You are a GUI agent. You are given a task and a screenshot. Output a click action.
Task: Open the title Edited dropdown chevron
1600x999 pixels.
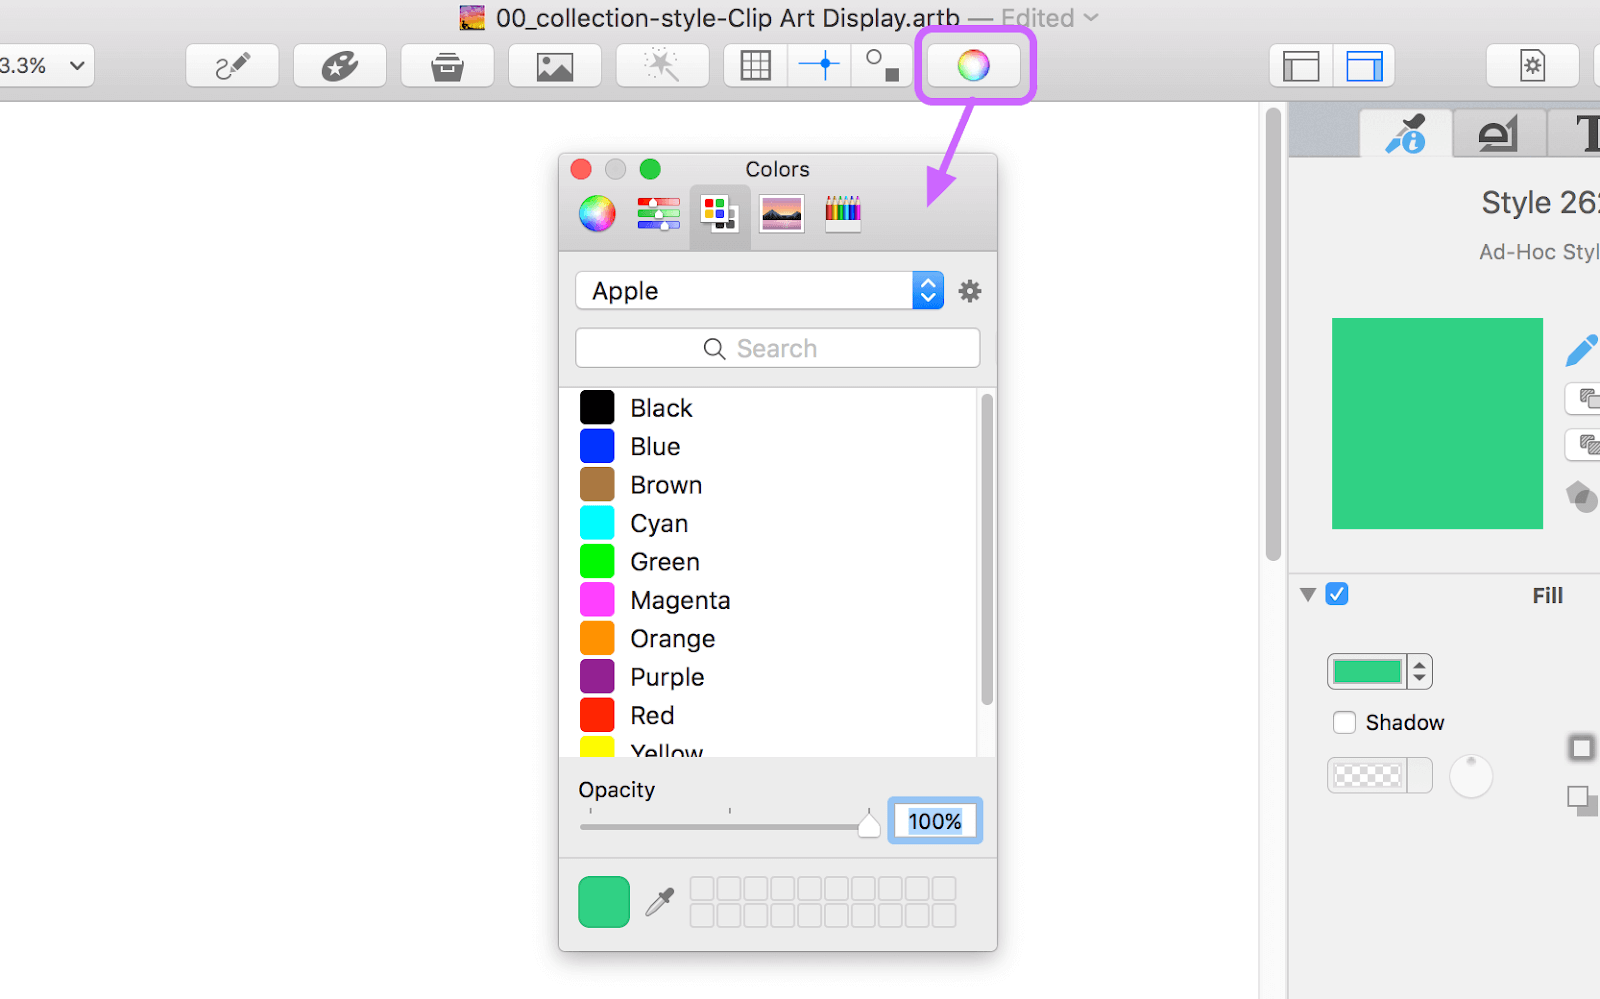pos(1091,18)
